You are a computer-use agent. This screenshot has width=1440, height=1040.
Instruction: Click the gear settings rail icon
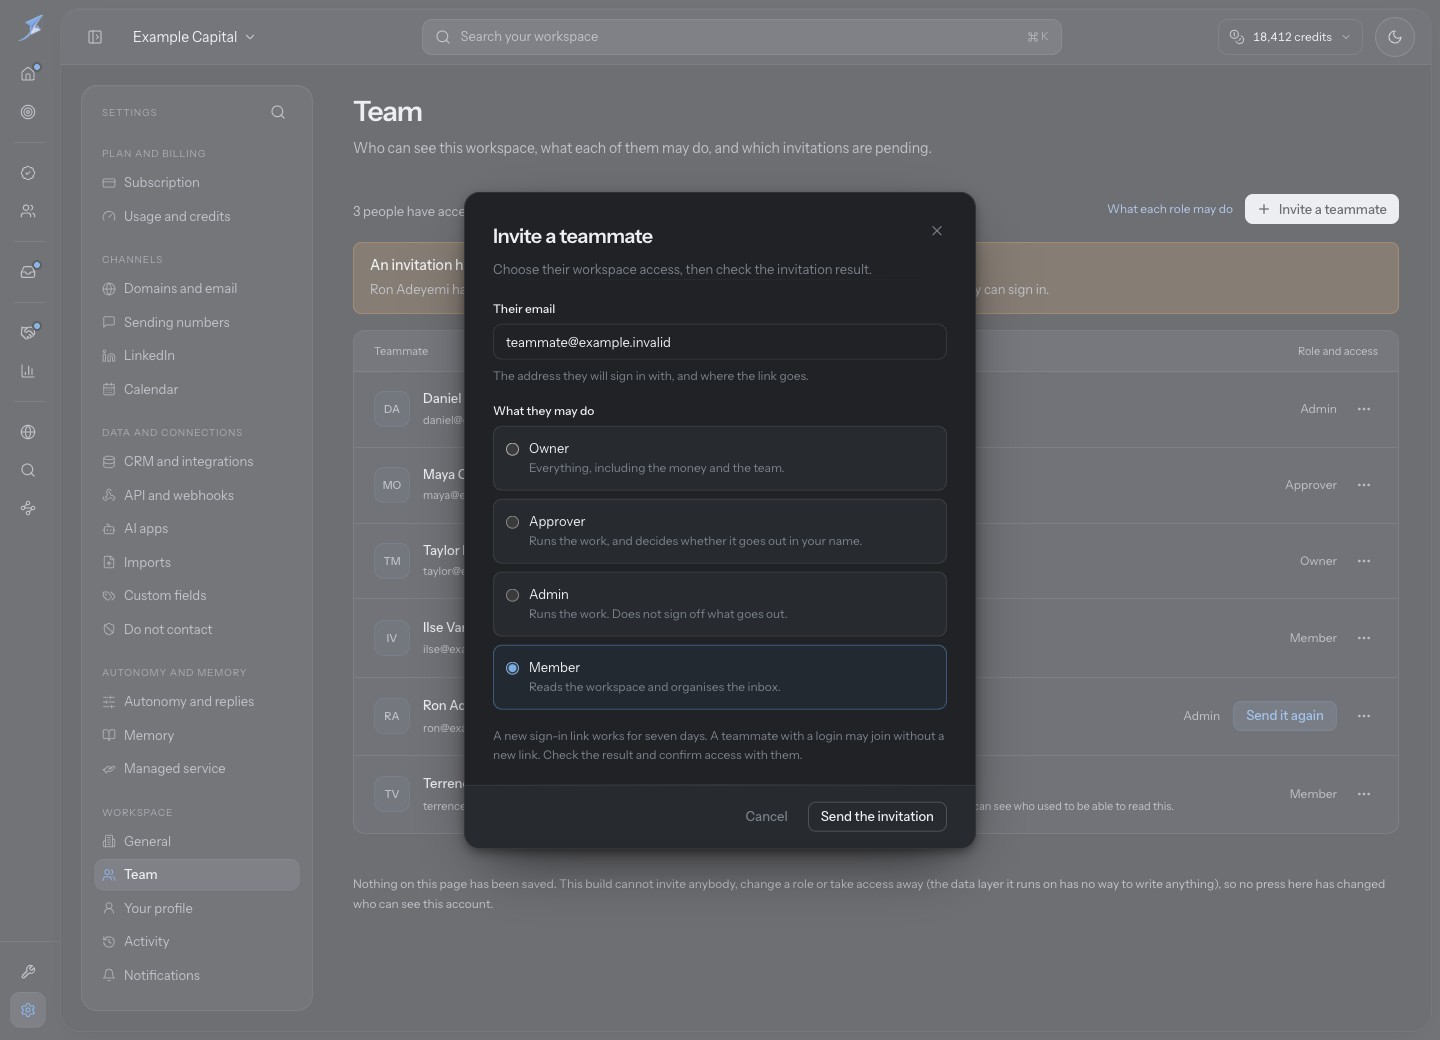28,1010
